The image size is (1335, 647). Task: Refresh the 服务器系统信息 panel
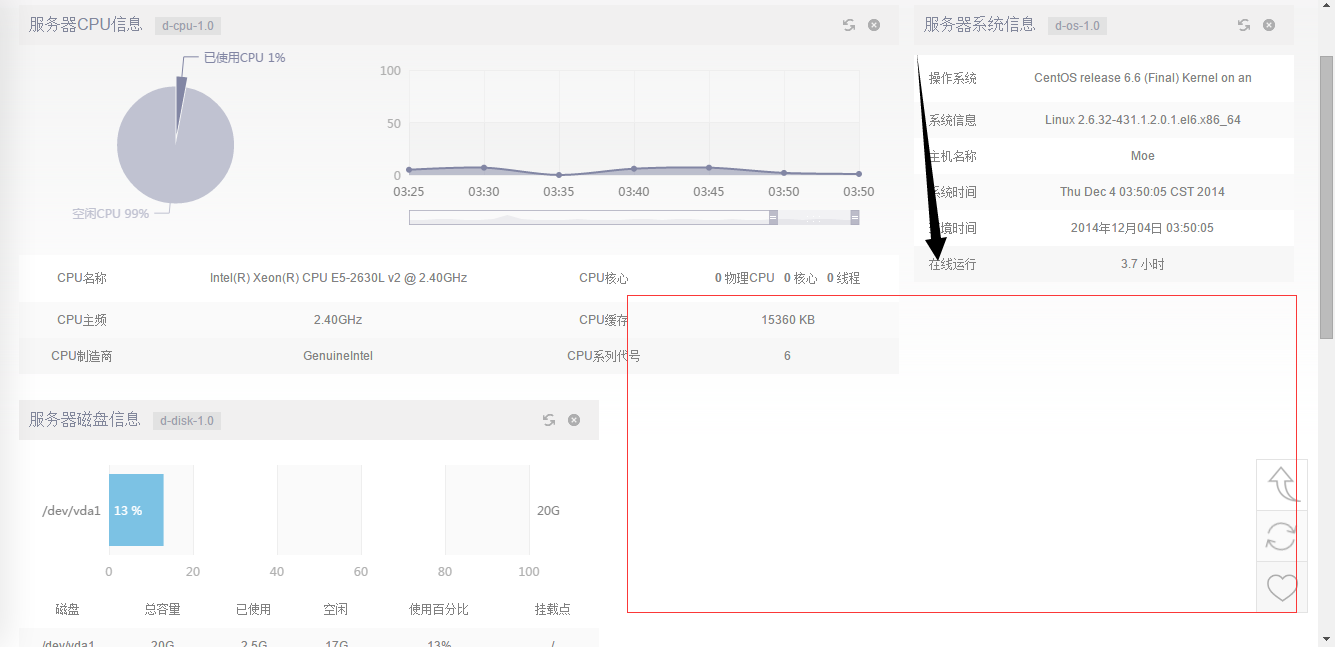point(1243,25)
